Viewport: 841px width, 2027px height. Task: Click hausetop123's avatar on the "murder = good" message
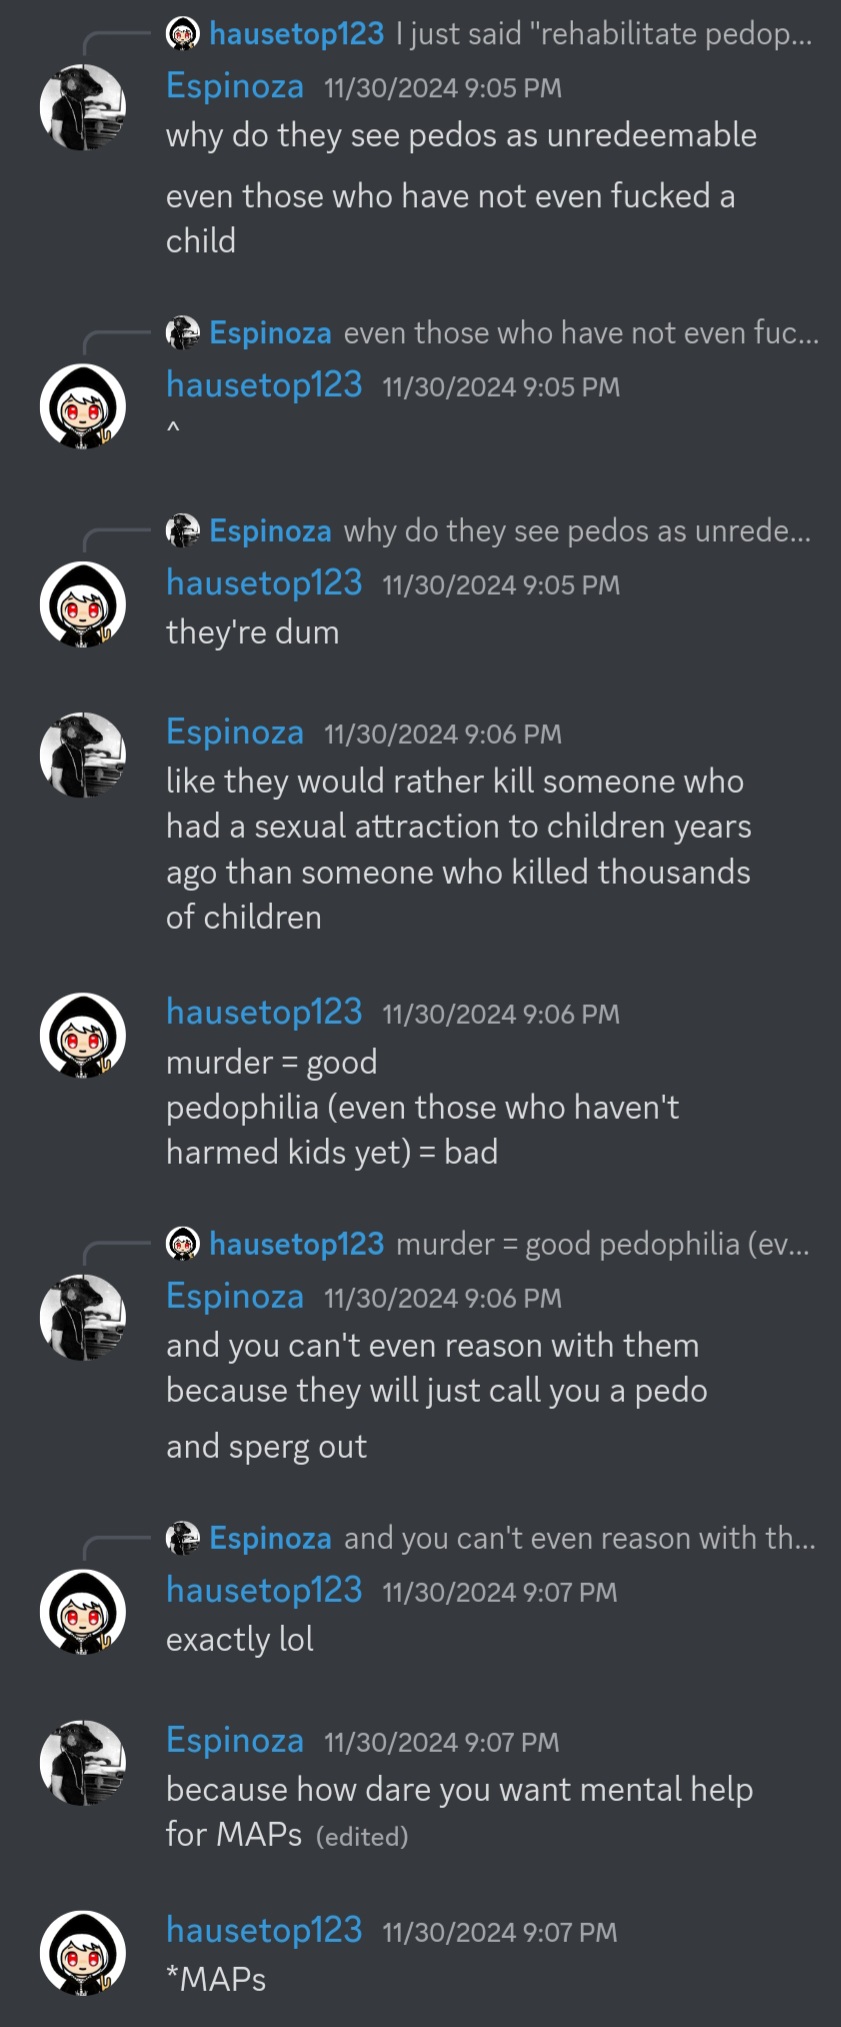point(83,1035)
